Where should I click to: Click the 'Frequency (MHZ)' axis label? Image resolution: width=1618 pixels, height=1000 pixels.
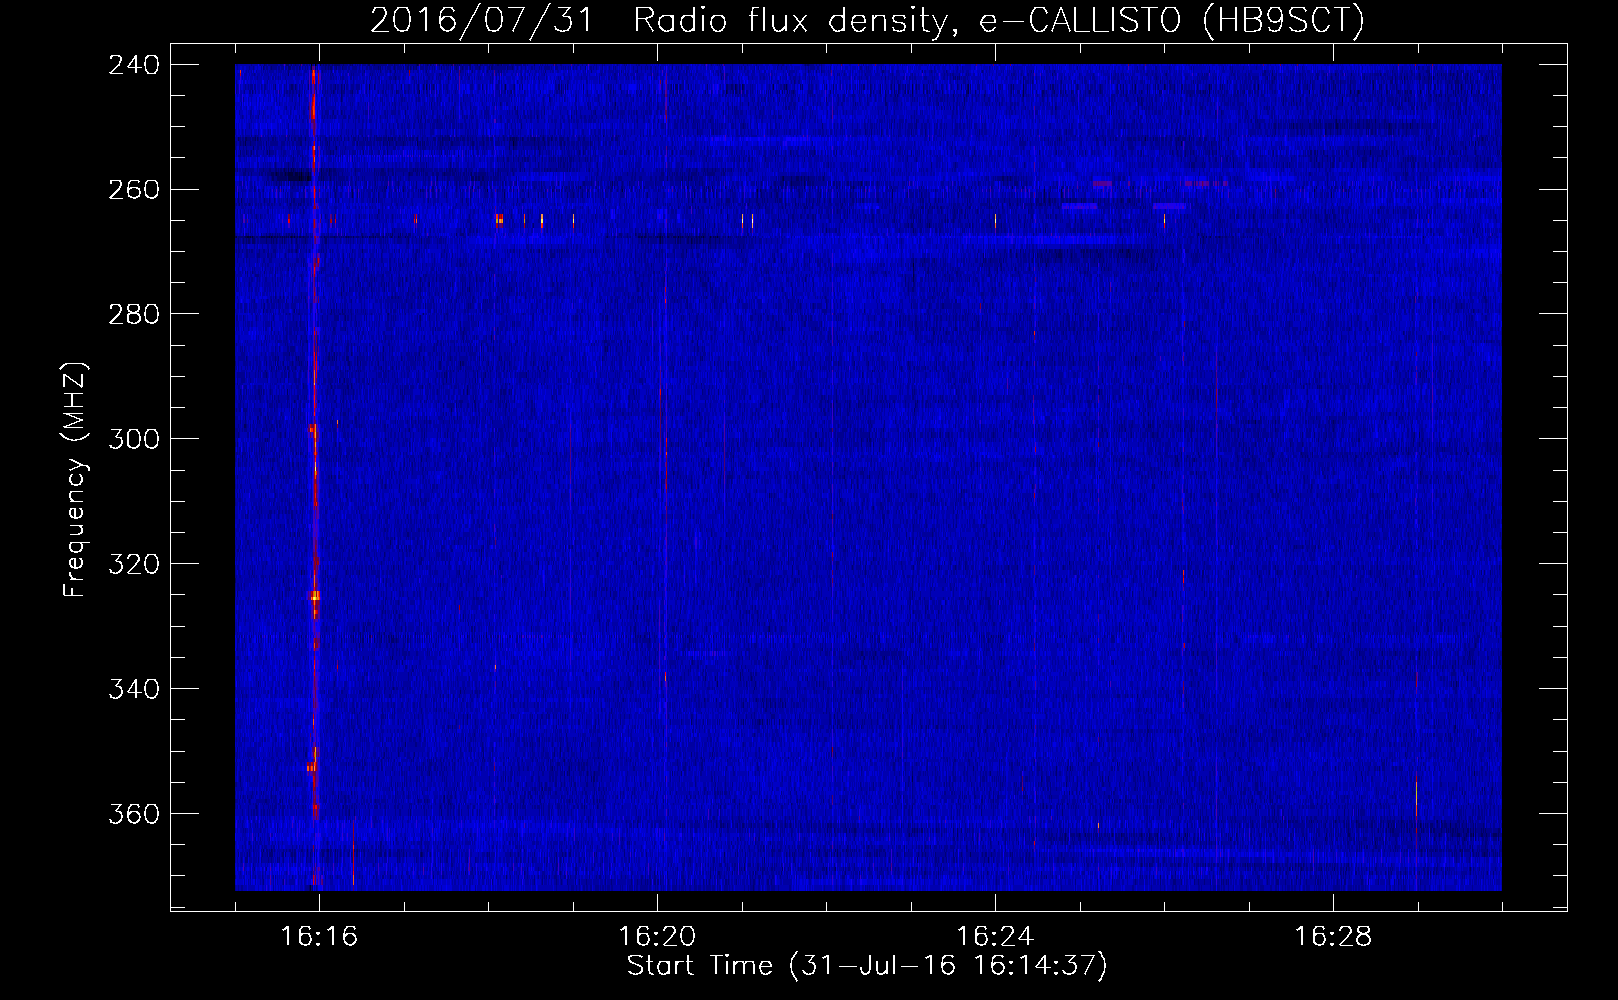pos(76,480)
